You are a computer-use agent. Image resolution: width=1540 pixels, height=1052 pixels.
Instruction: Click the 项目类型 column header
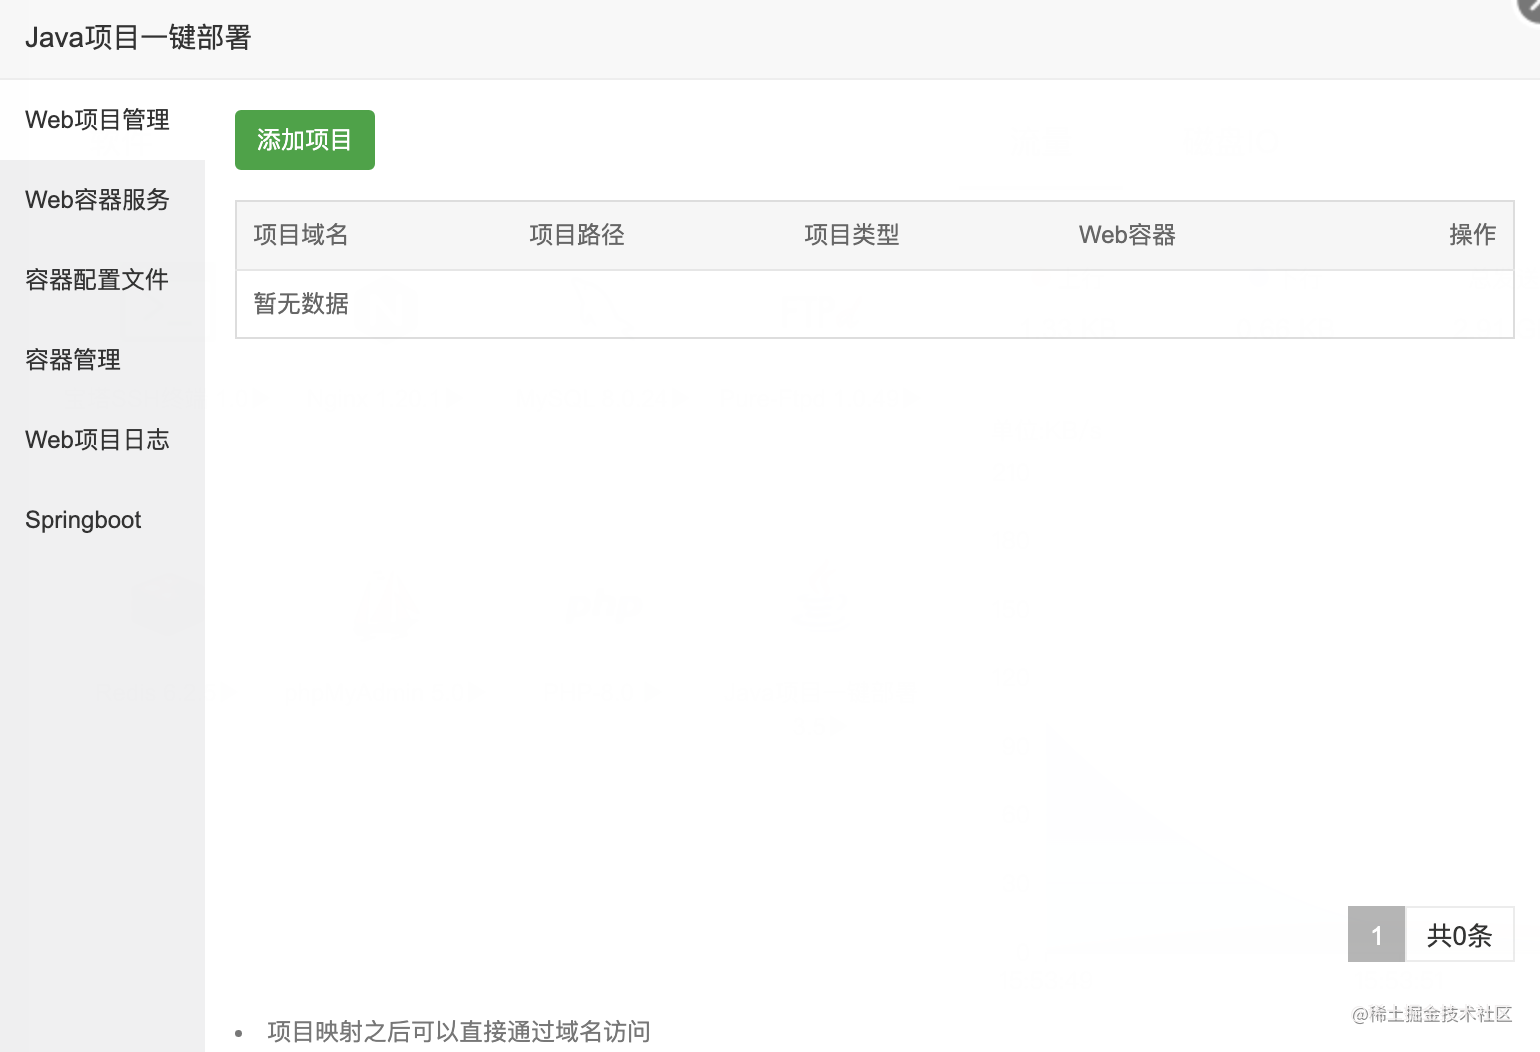852,235
